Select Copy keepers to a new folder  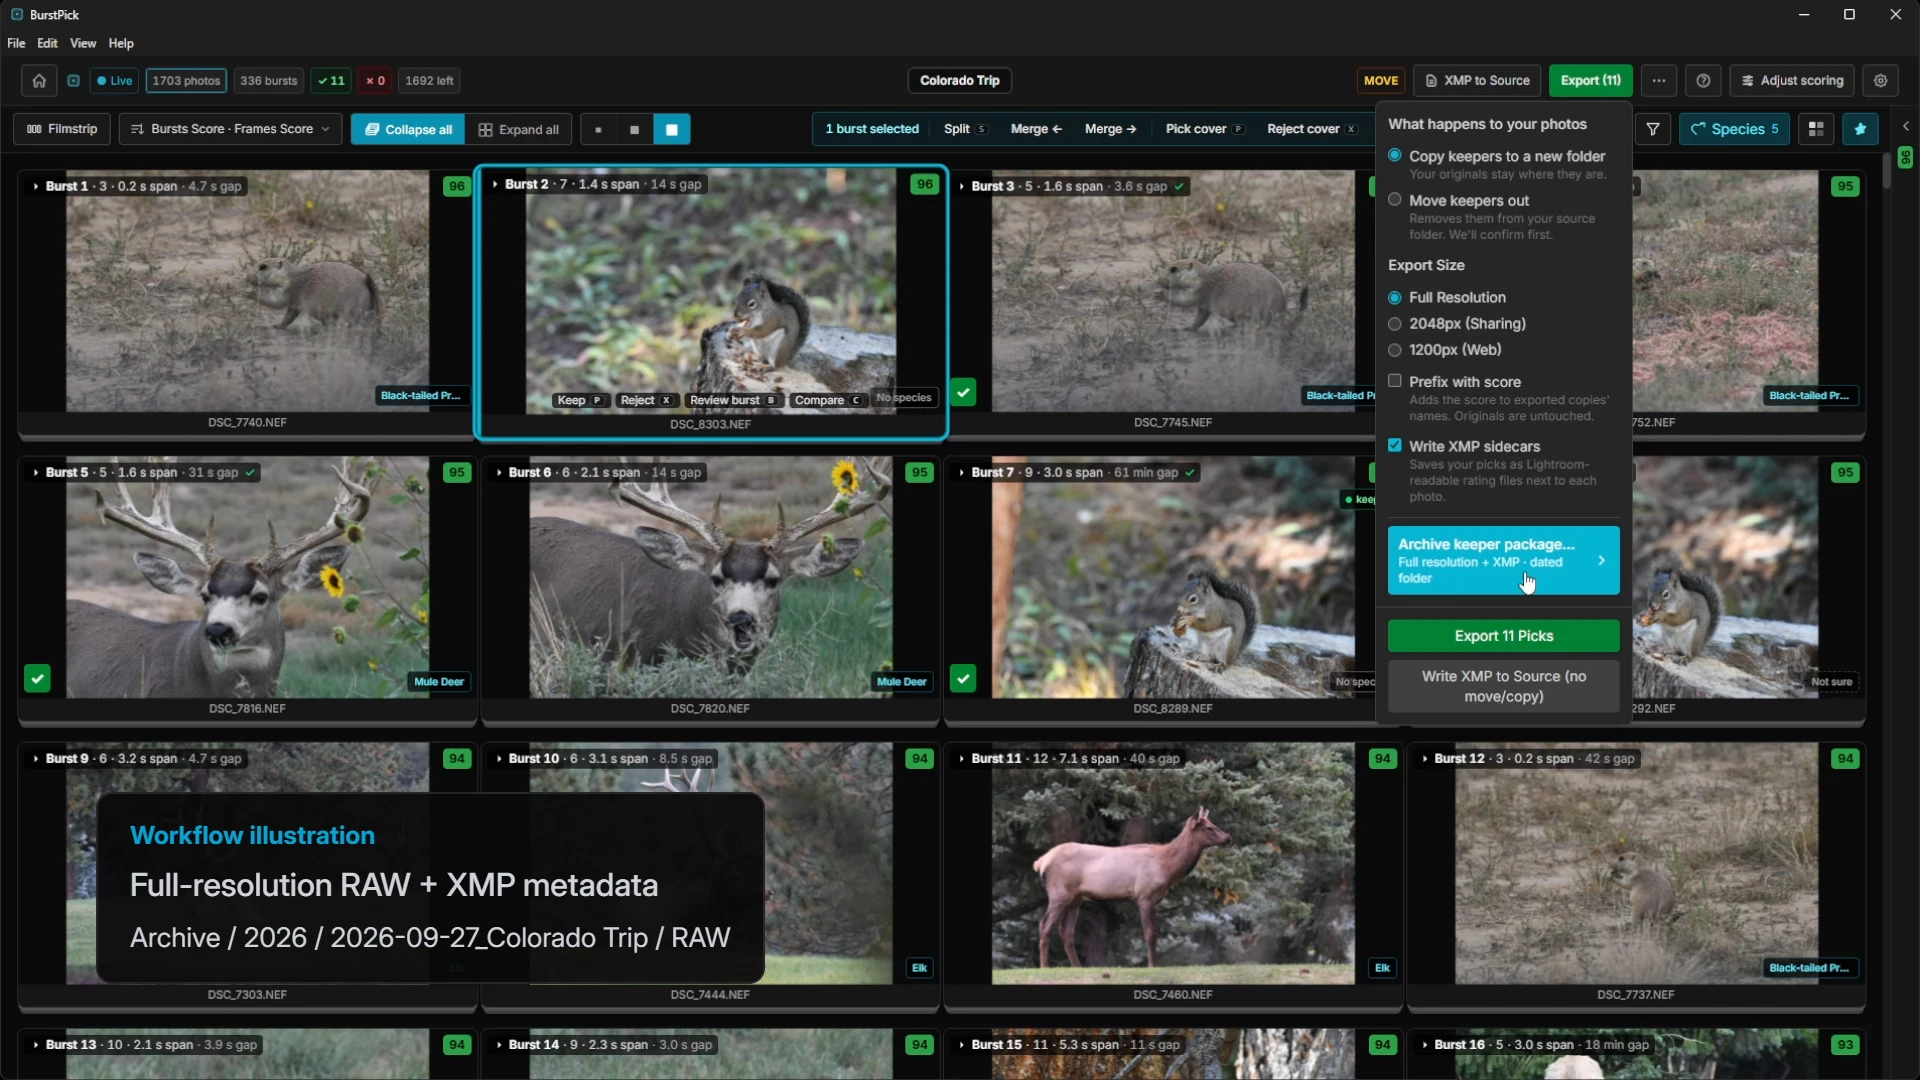click(1394, 156)
